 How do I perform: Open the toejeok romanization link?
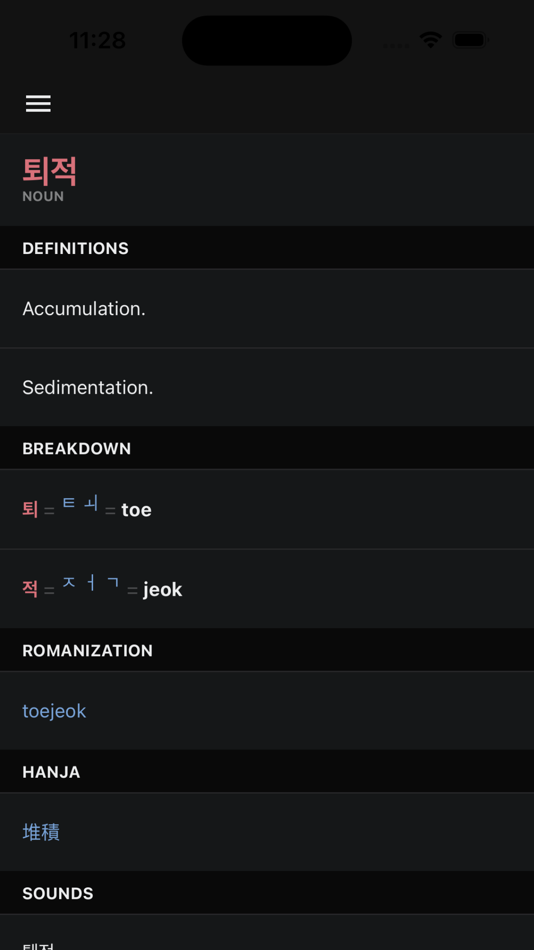pos(55,711)
